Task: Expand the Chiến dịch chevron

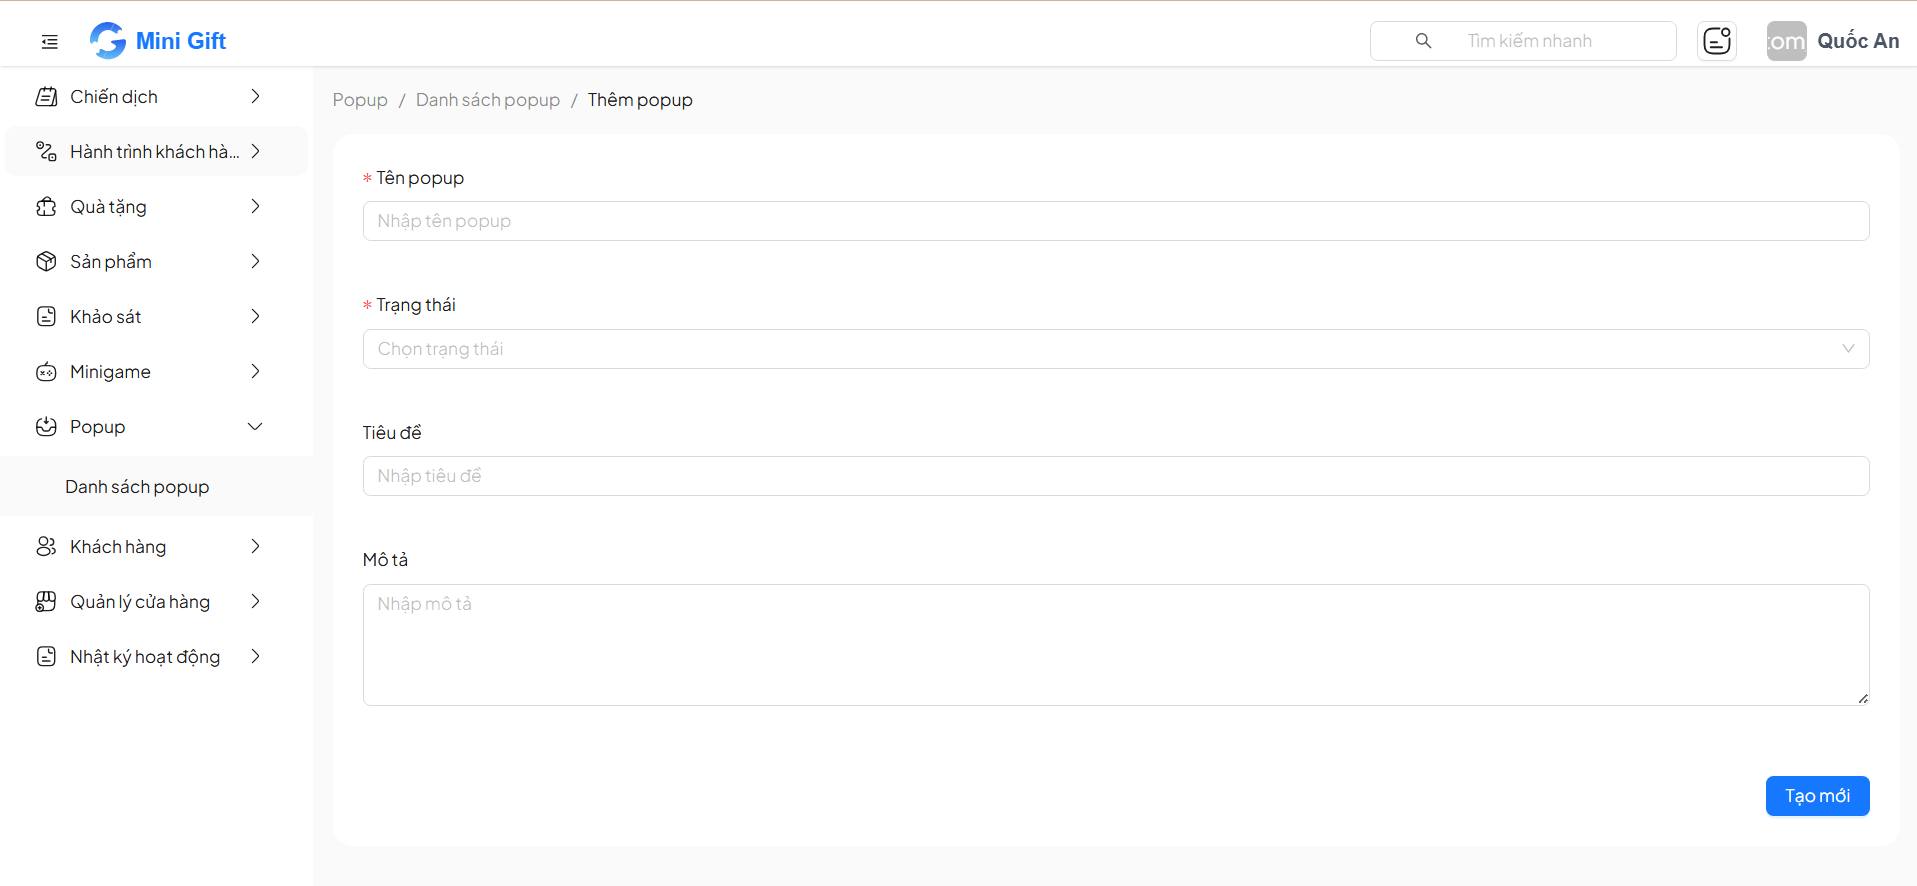Action: [x=255, y=97]
